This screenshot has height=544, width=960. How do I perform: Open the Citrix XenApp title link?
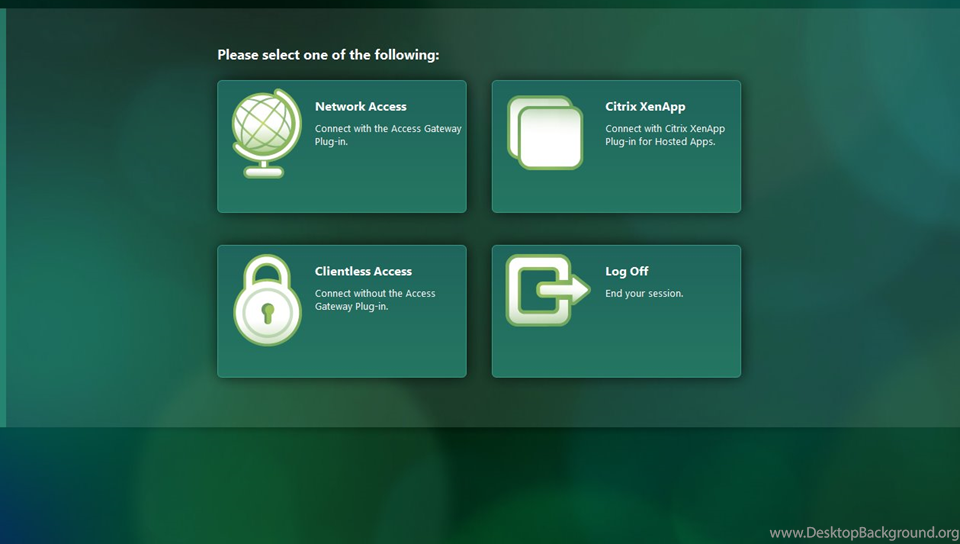[x=645, y=106]
